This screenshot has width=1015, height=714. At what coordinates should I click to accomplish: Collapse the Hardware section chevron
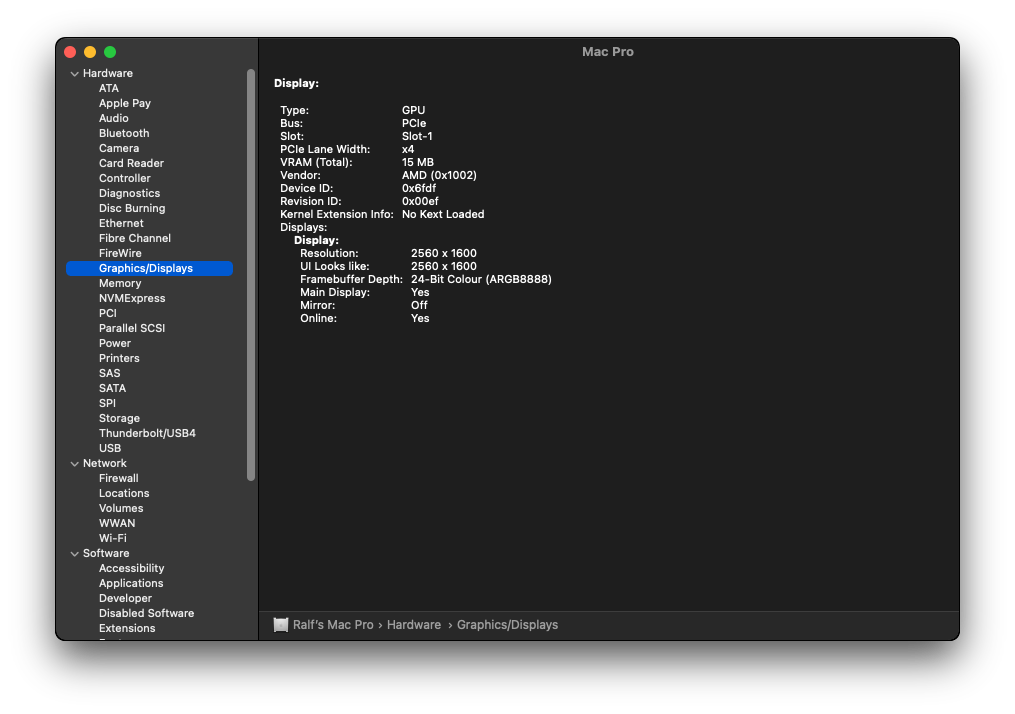pos(74,74)
